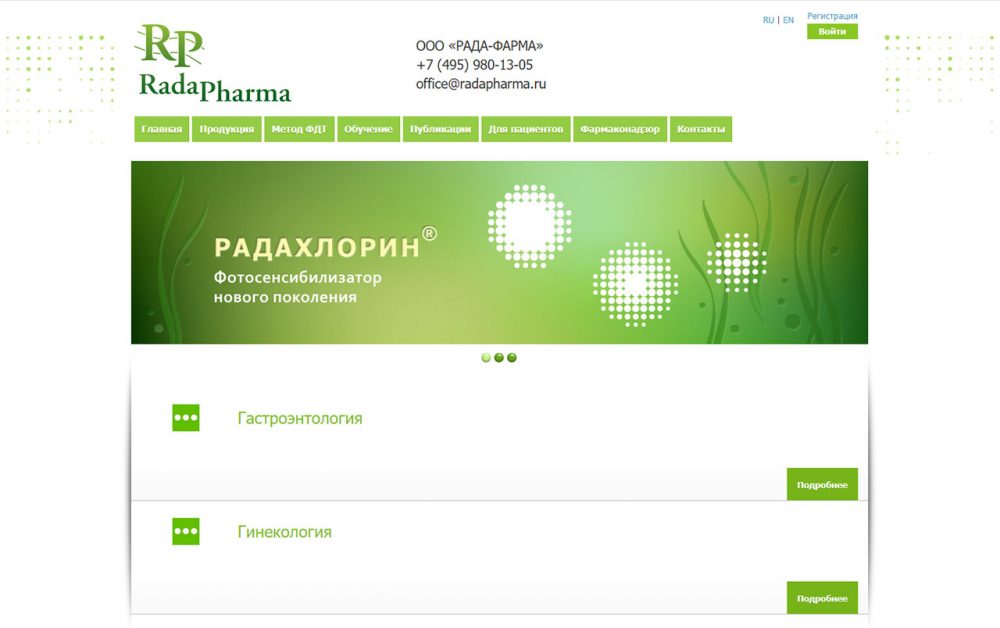The height and width of the screenshot is (628, 1000).
Task: Open the Продукция menu item
Action: 227,129
